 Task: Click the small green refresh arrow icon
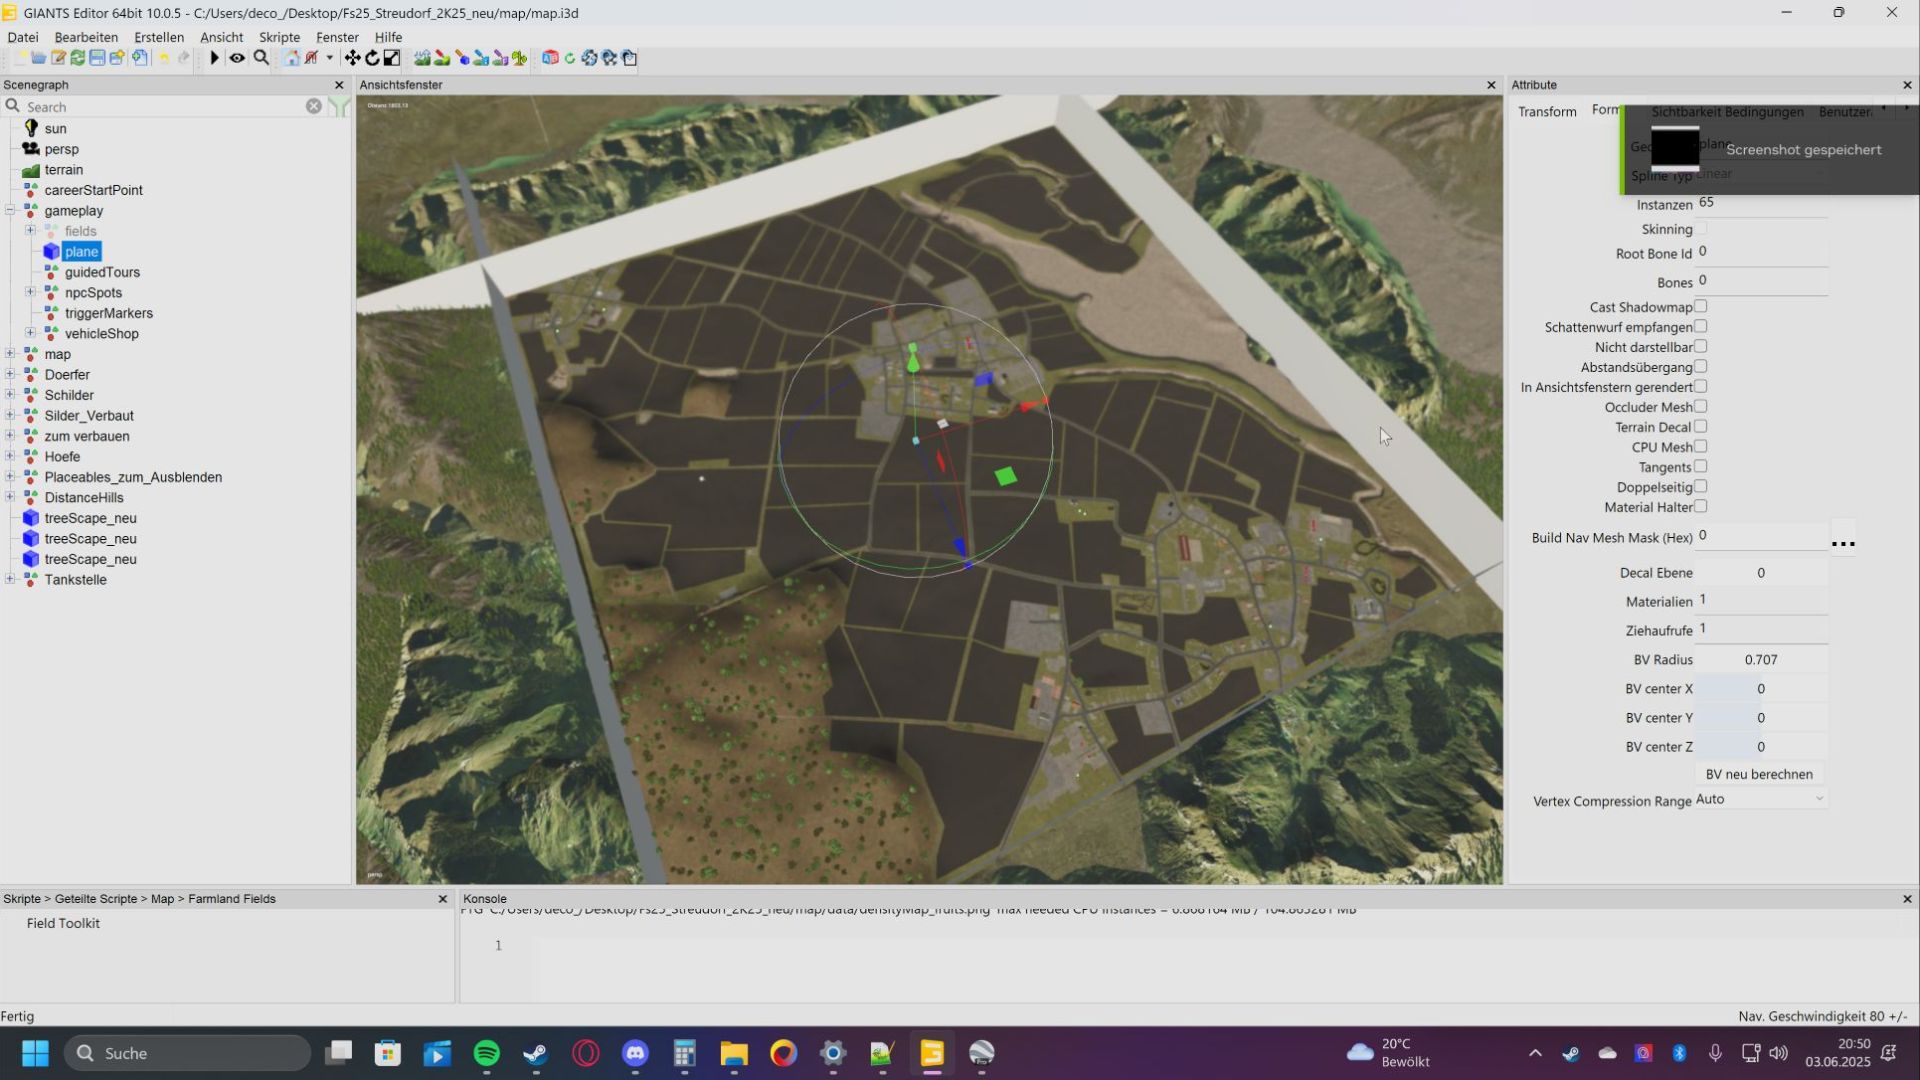point(570,58)
